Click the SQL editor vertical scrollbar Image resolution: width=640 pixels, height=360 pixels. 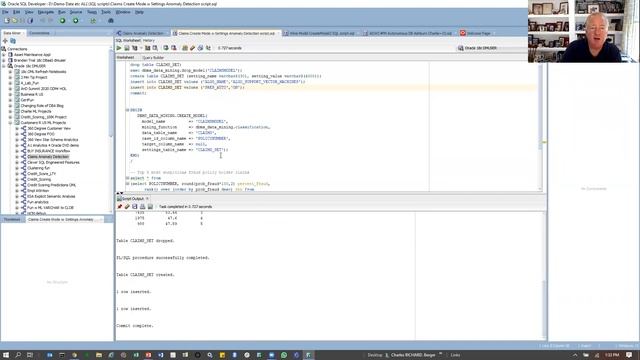[x=540, y=127]
